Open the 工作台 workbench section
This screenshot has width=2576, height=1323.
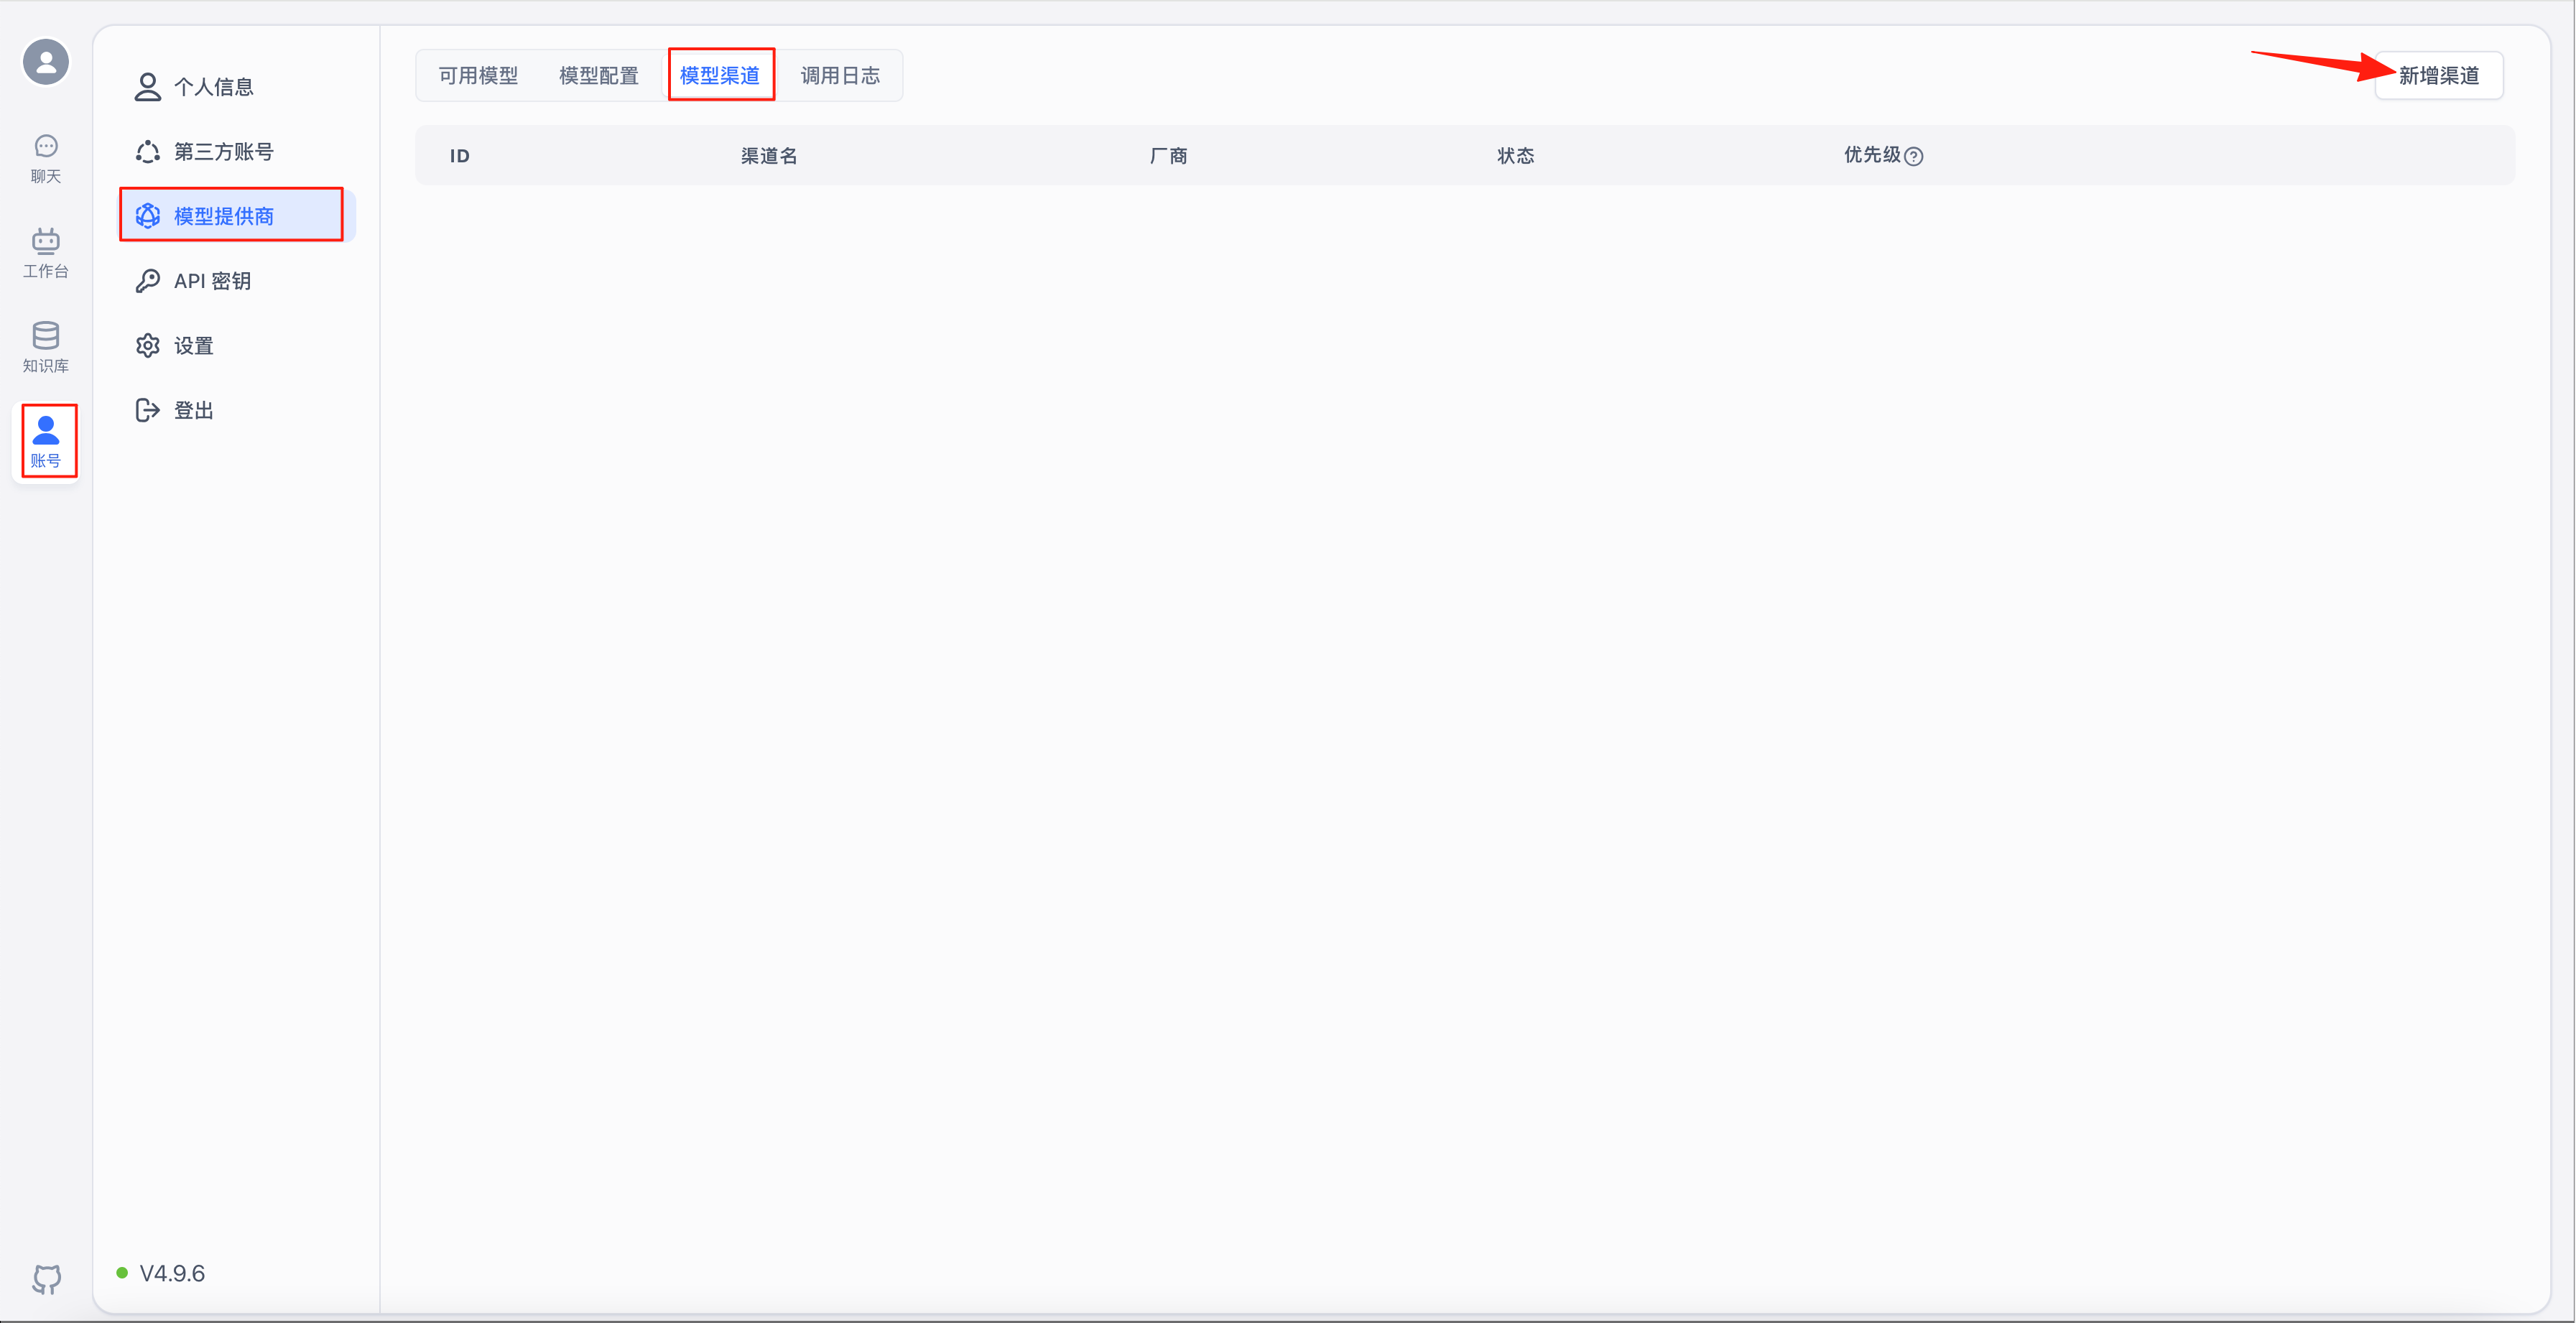pos(46,253)
